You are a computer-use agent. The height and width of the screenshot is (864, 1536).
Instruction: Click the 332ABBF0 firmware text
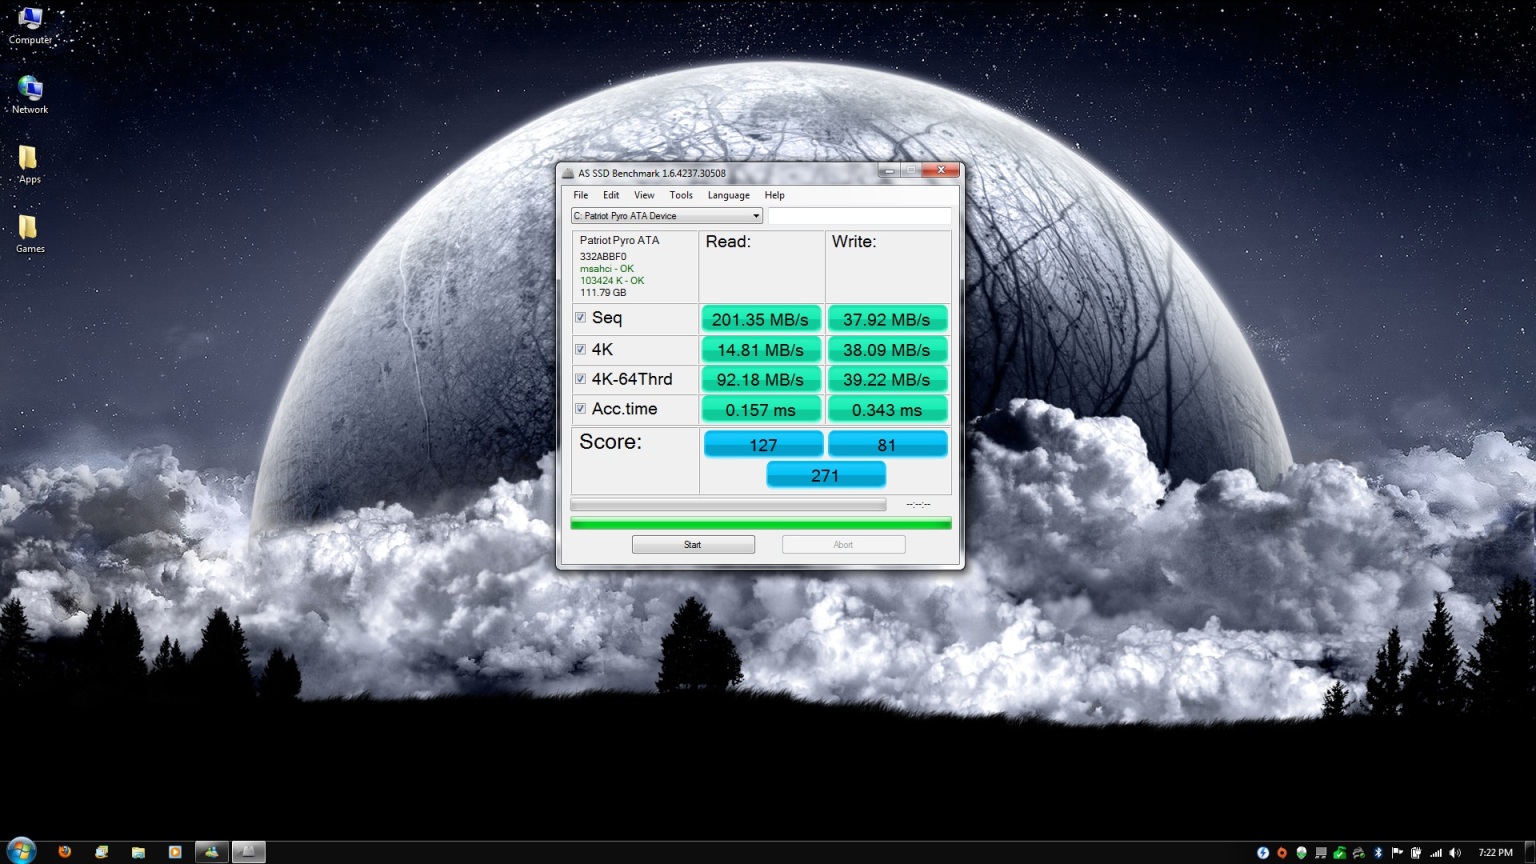point(603,256)
